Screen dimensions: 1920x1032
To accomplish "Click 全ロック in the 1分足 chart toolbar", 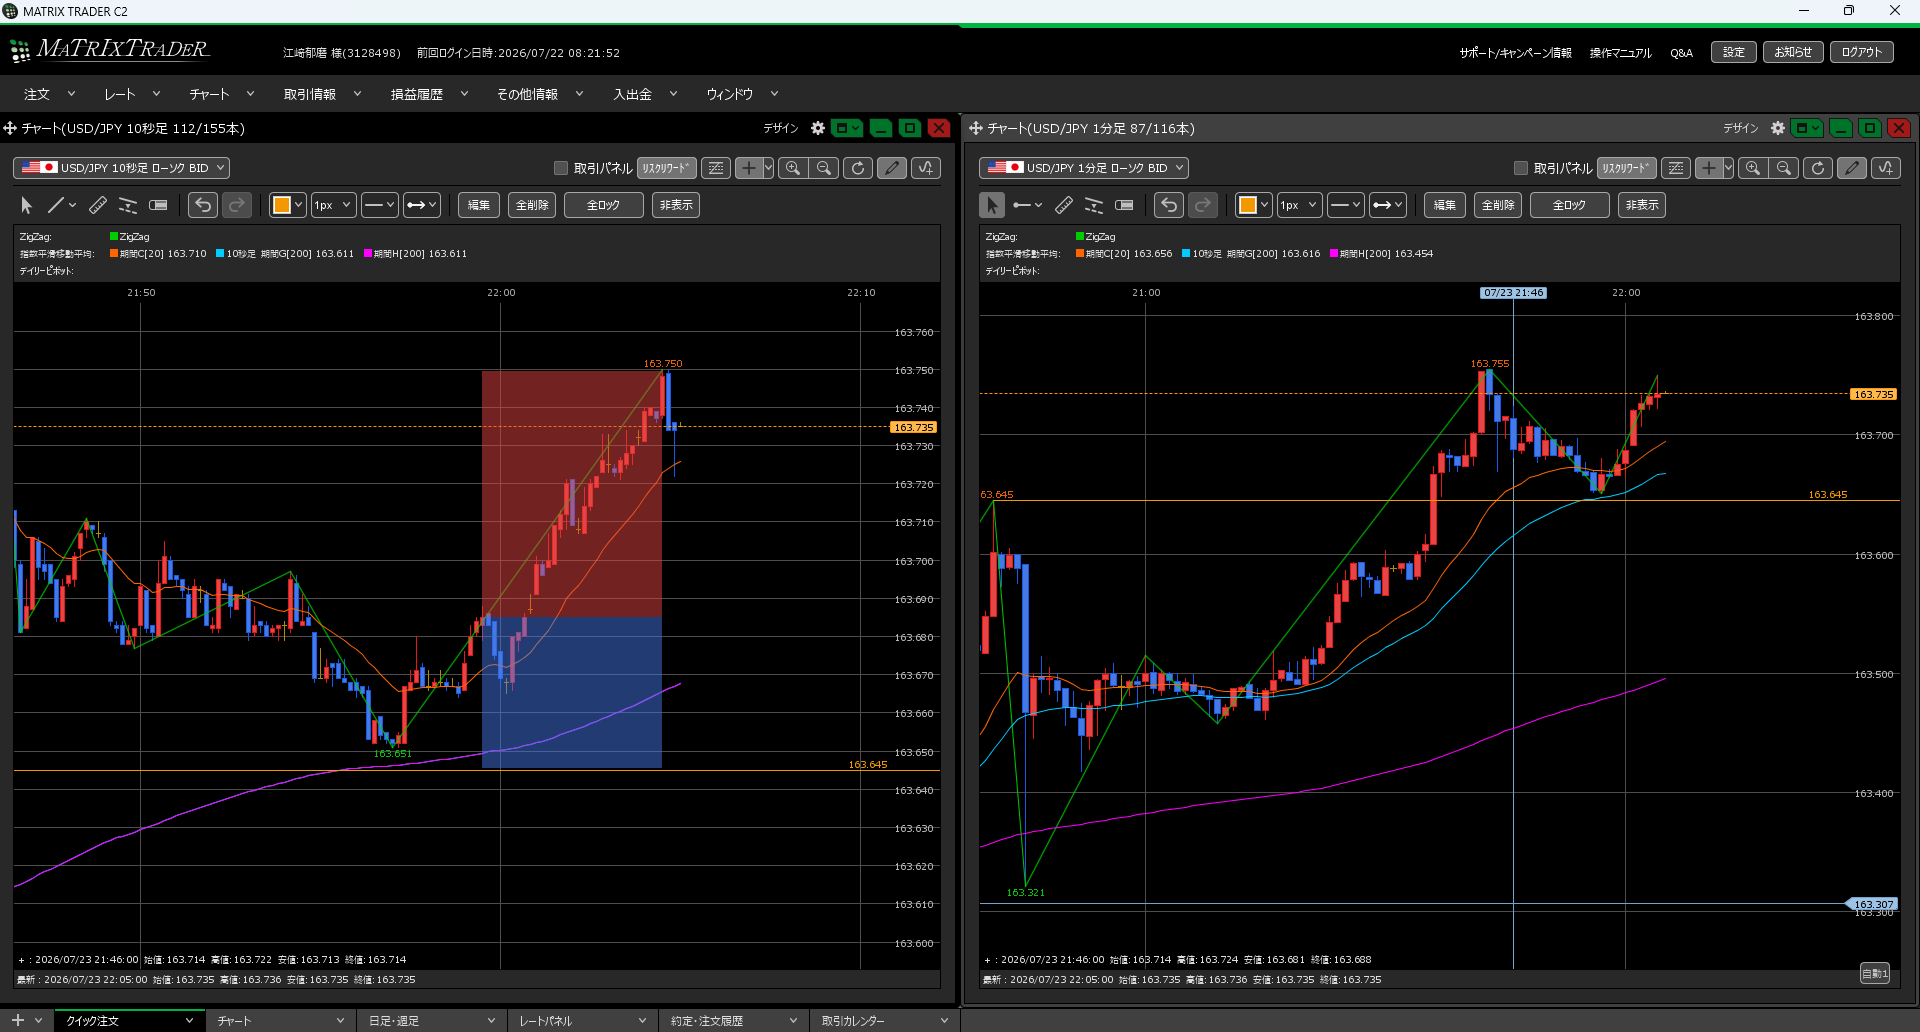I will coord(1569,205).
